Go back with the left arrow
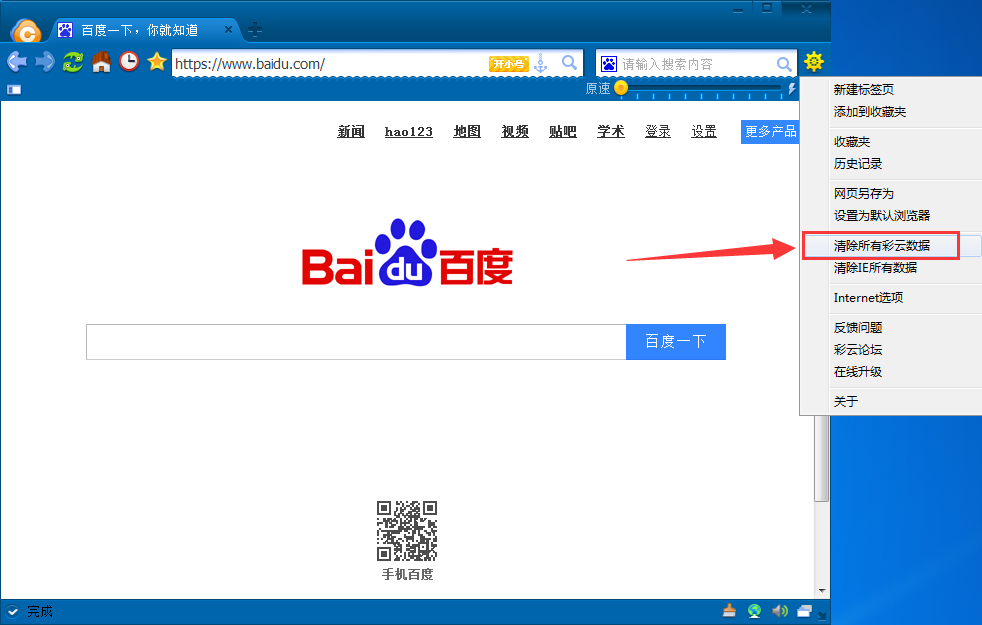The height and width of the screenshot is (625, 982). pos(17,62)
